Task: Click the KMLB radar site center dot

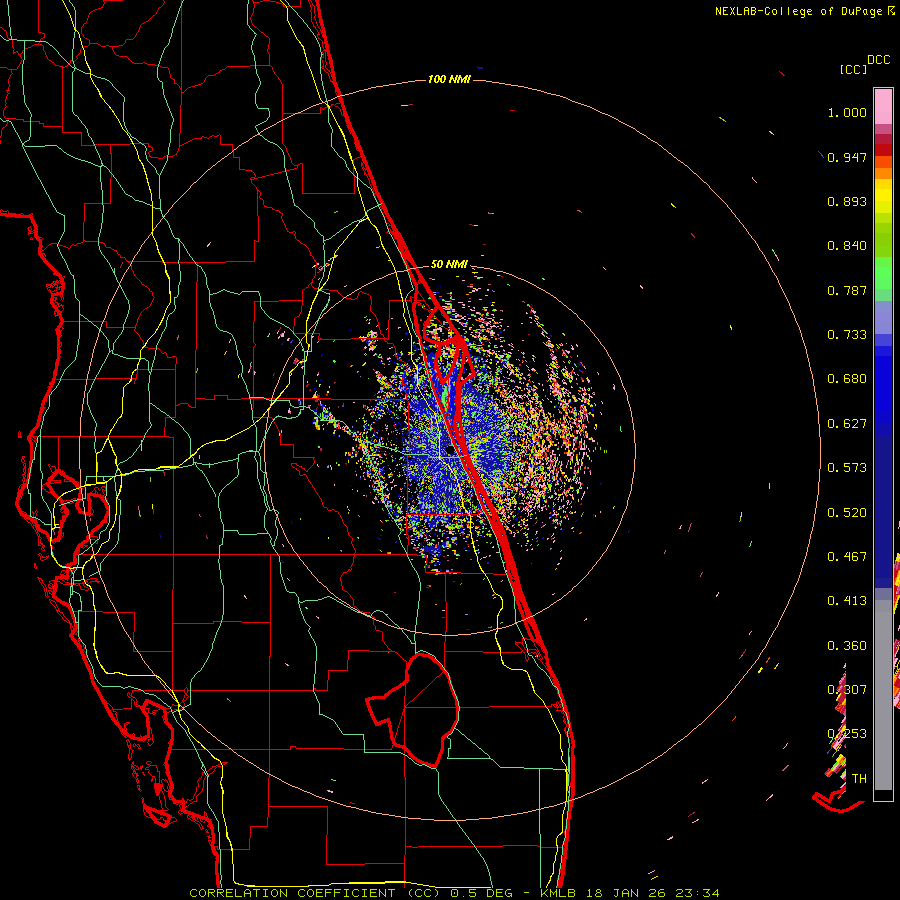Action: (450, 451)
